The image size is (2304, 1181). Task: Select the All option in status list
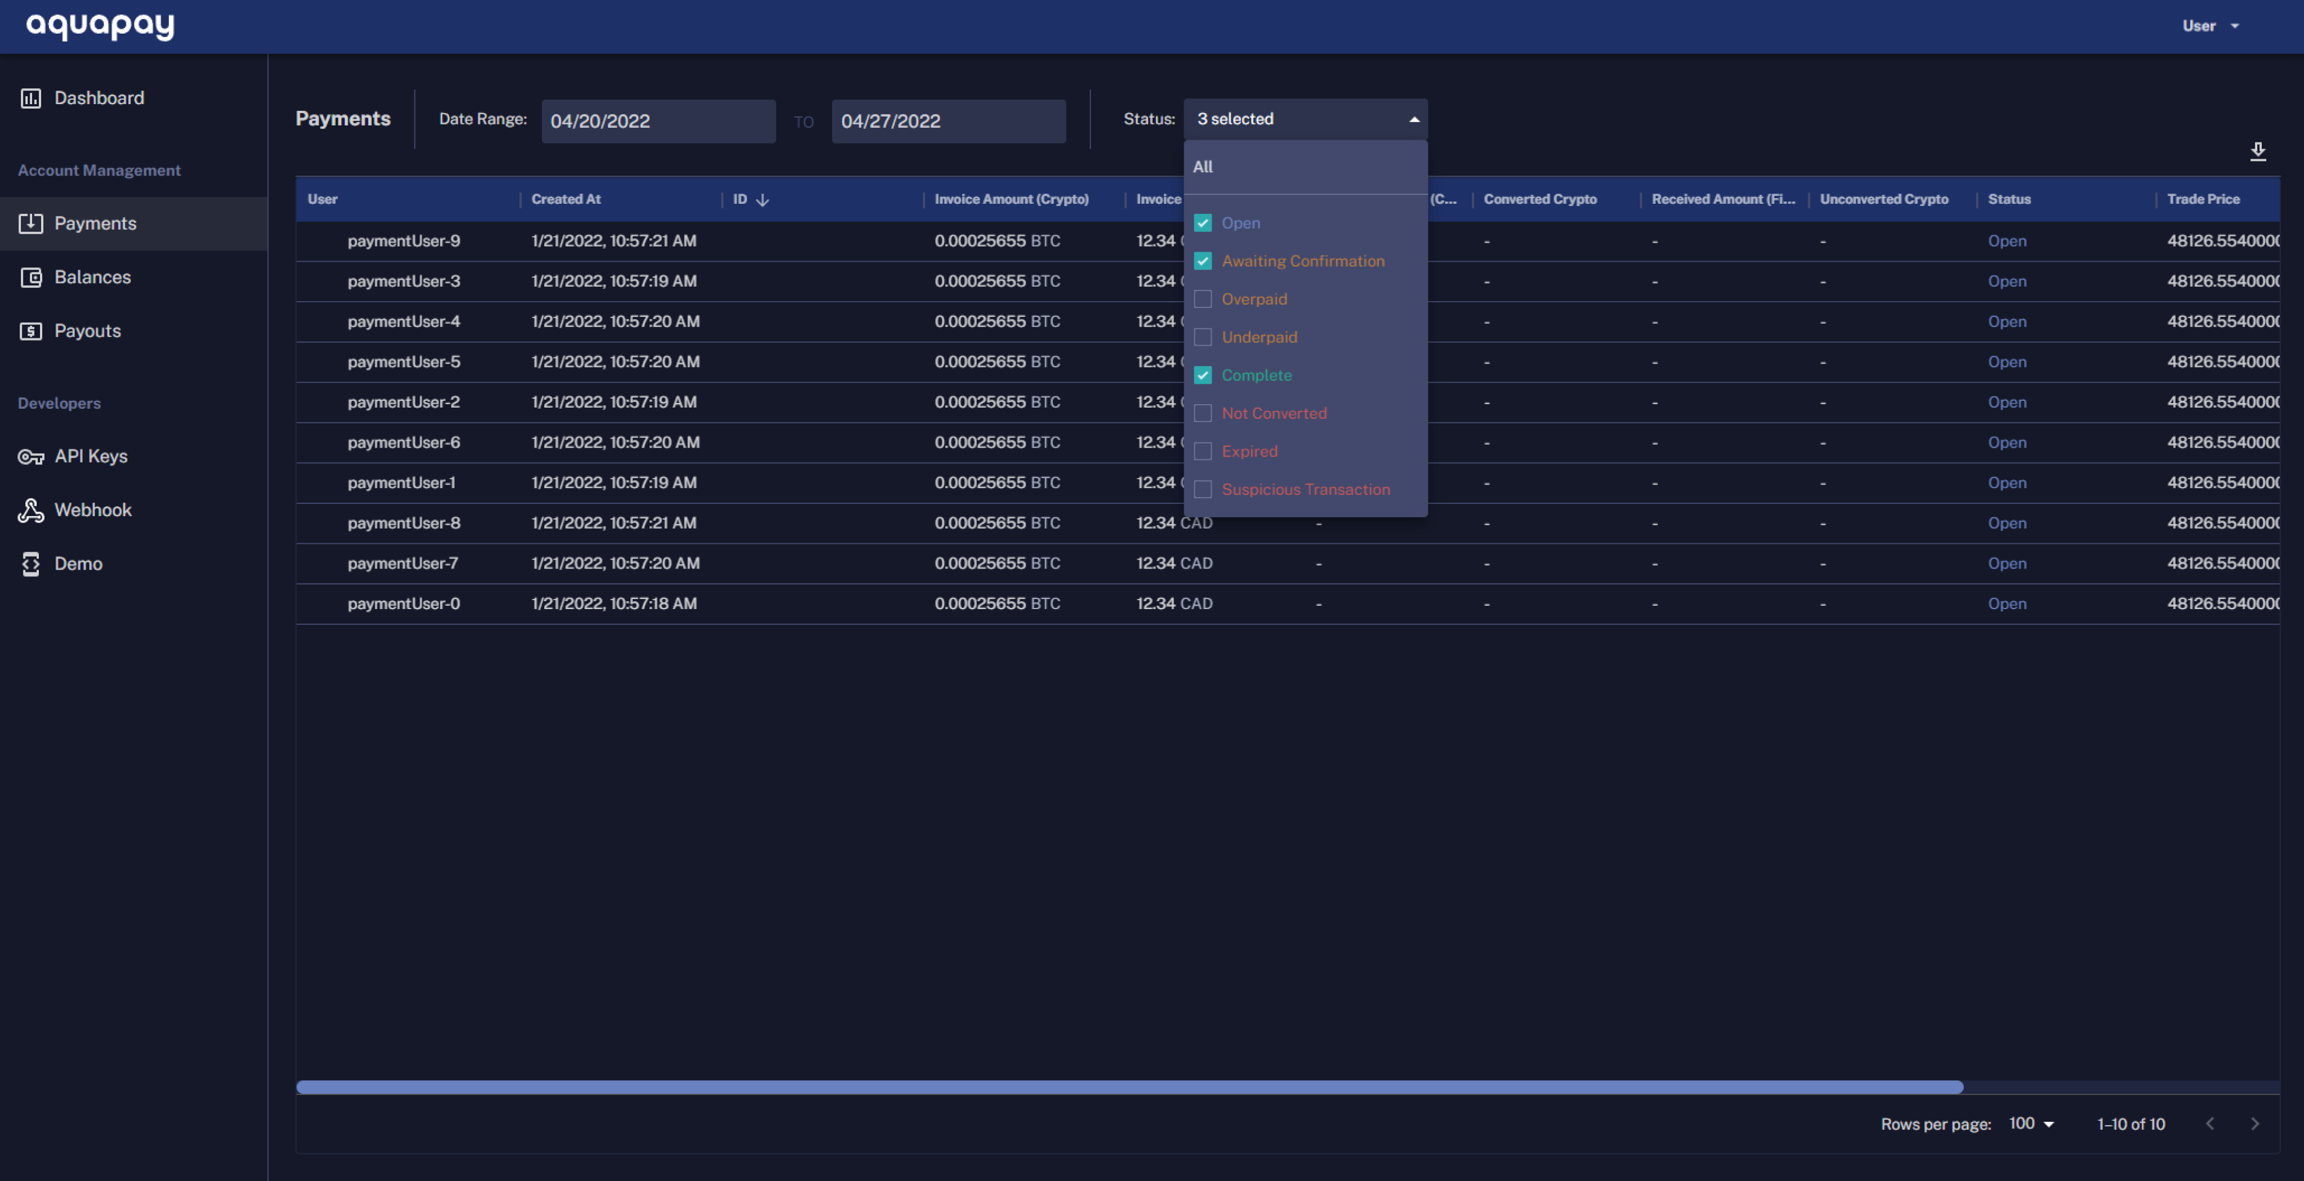tap(1203, 167)
